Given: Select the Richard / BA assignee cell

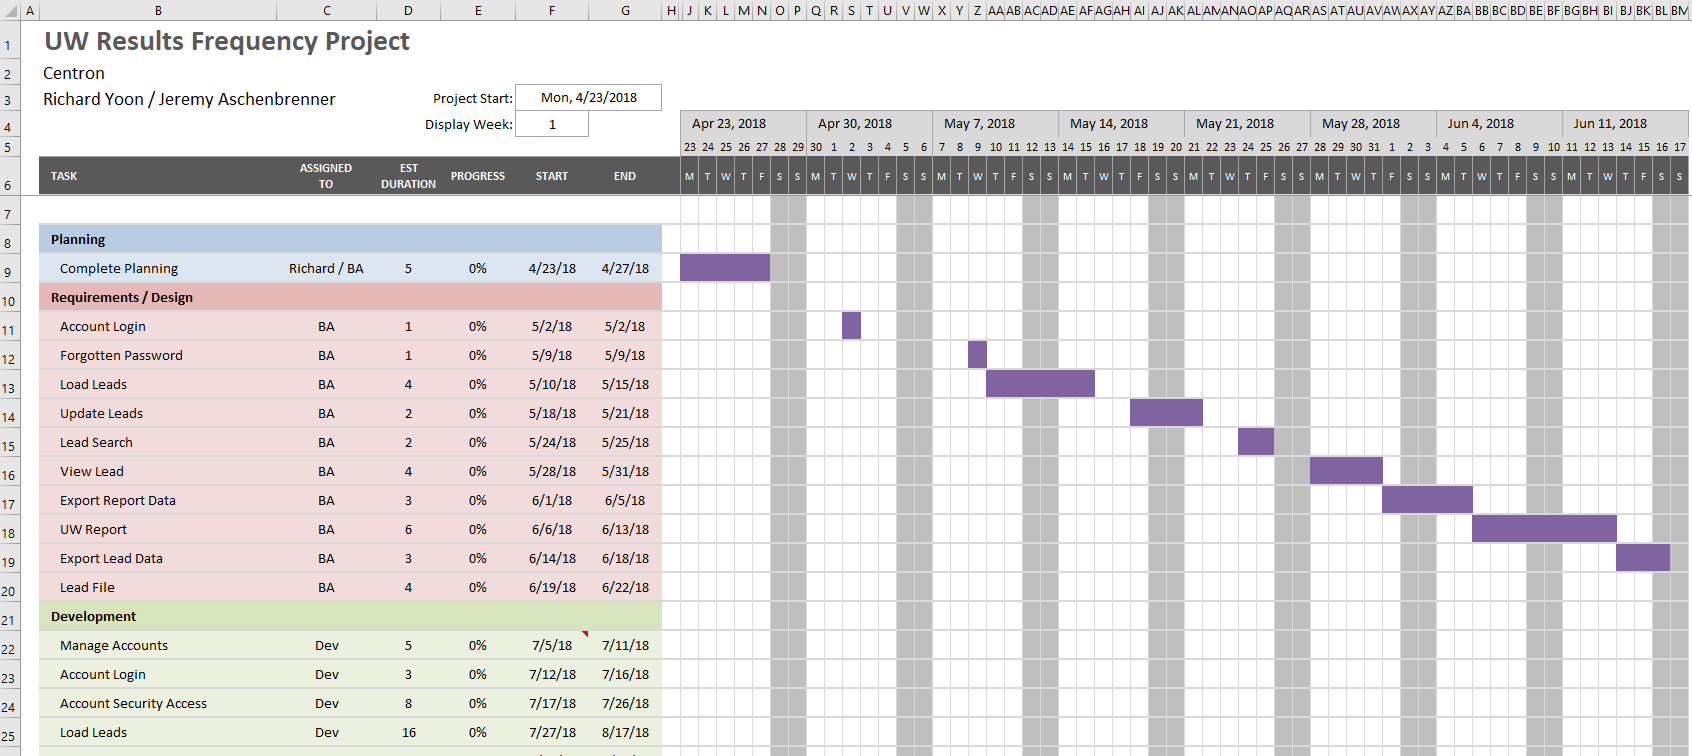Looking at the screenshot, I should pyautogui.click(x=326, y=268).
